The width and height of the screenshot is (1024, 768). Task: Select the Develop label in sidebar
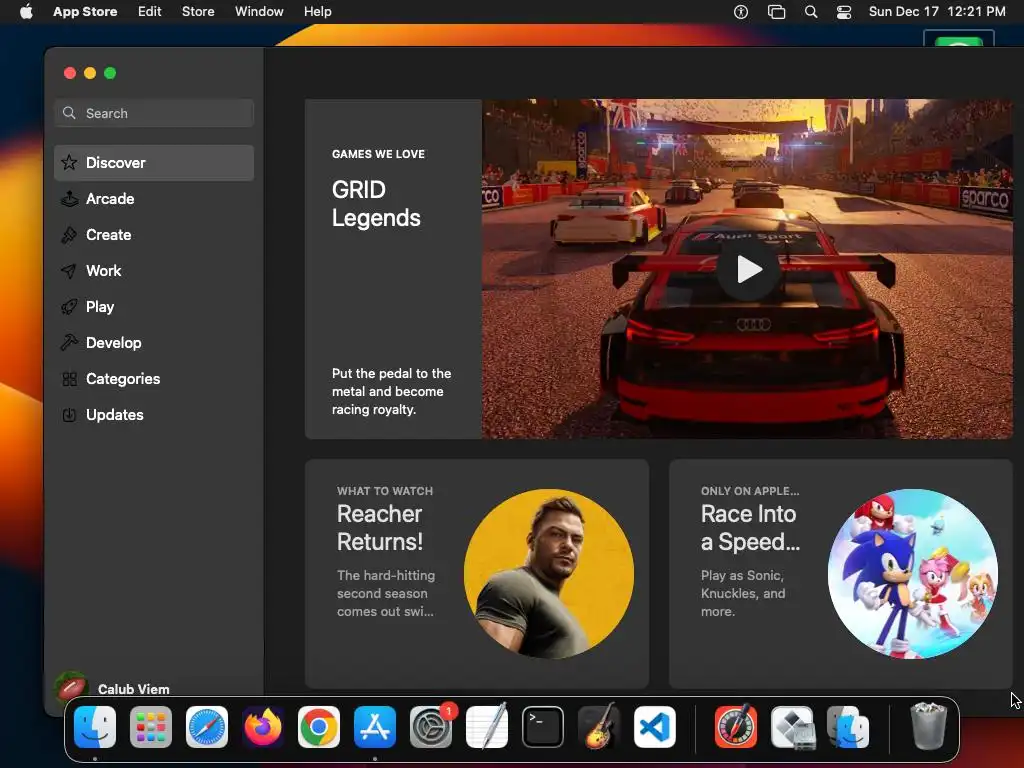pos(114,342)
